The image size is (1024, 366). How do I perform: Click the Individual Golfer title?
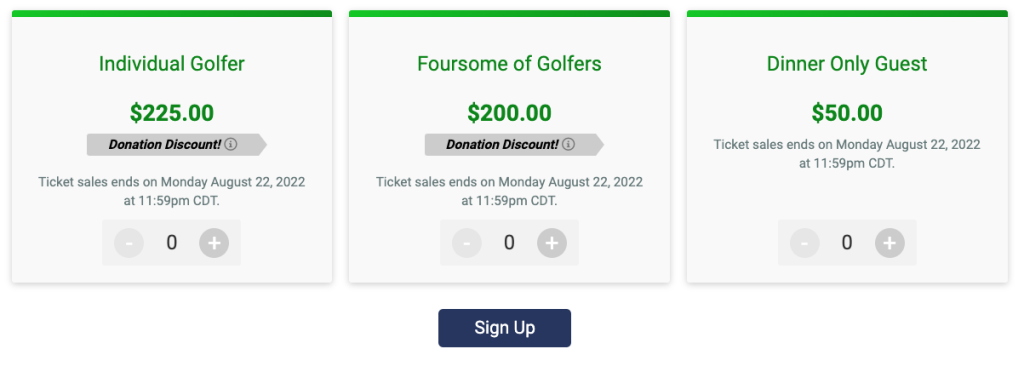pyautogui.click(x=172, y=64)
